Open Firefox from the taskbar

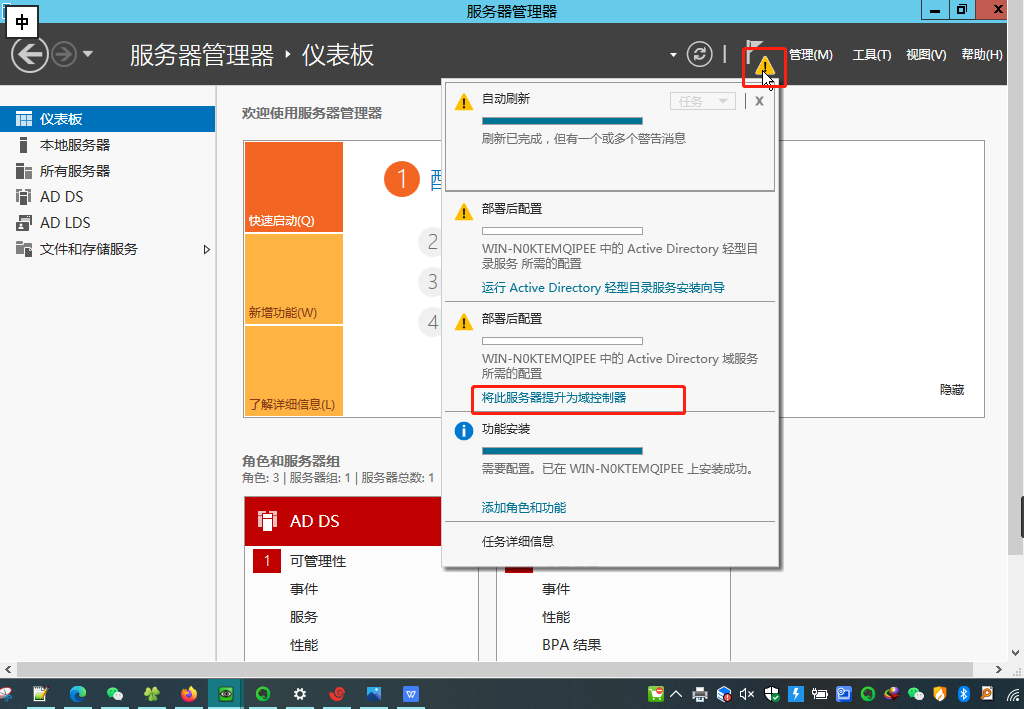click(x=189, y=693)
